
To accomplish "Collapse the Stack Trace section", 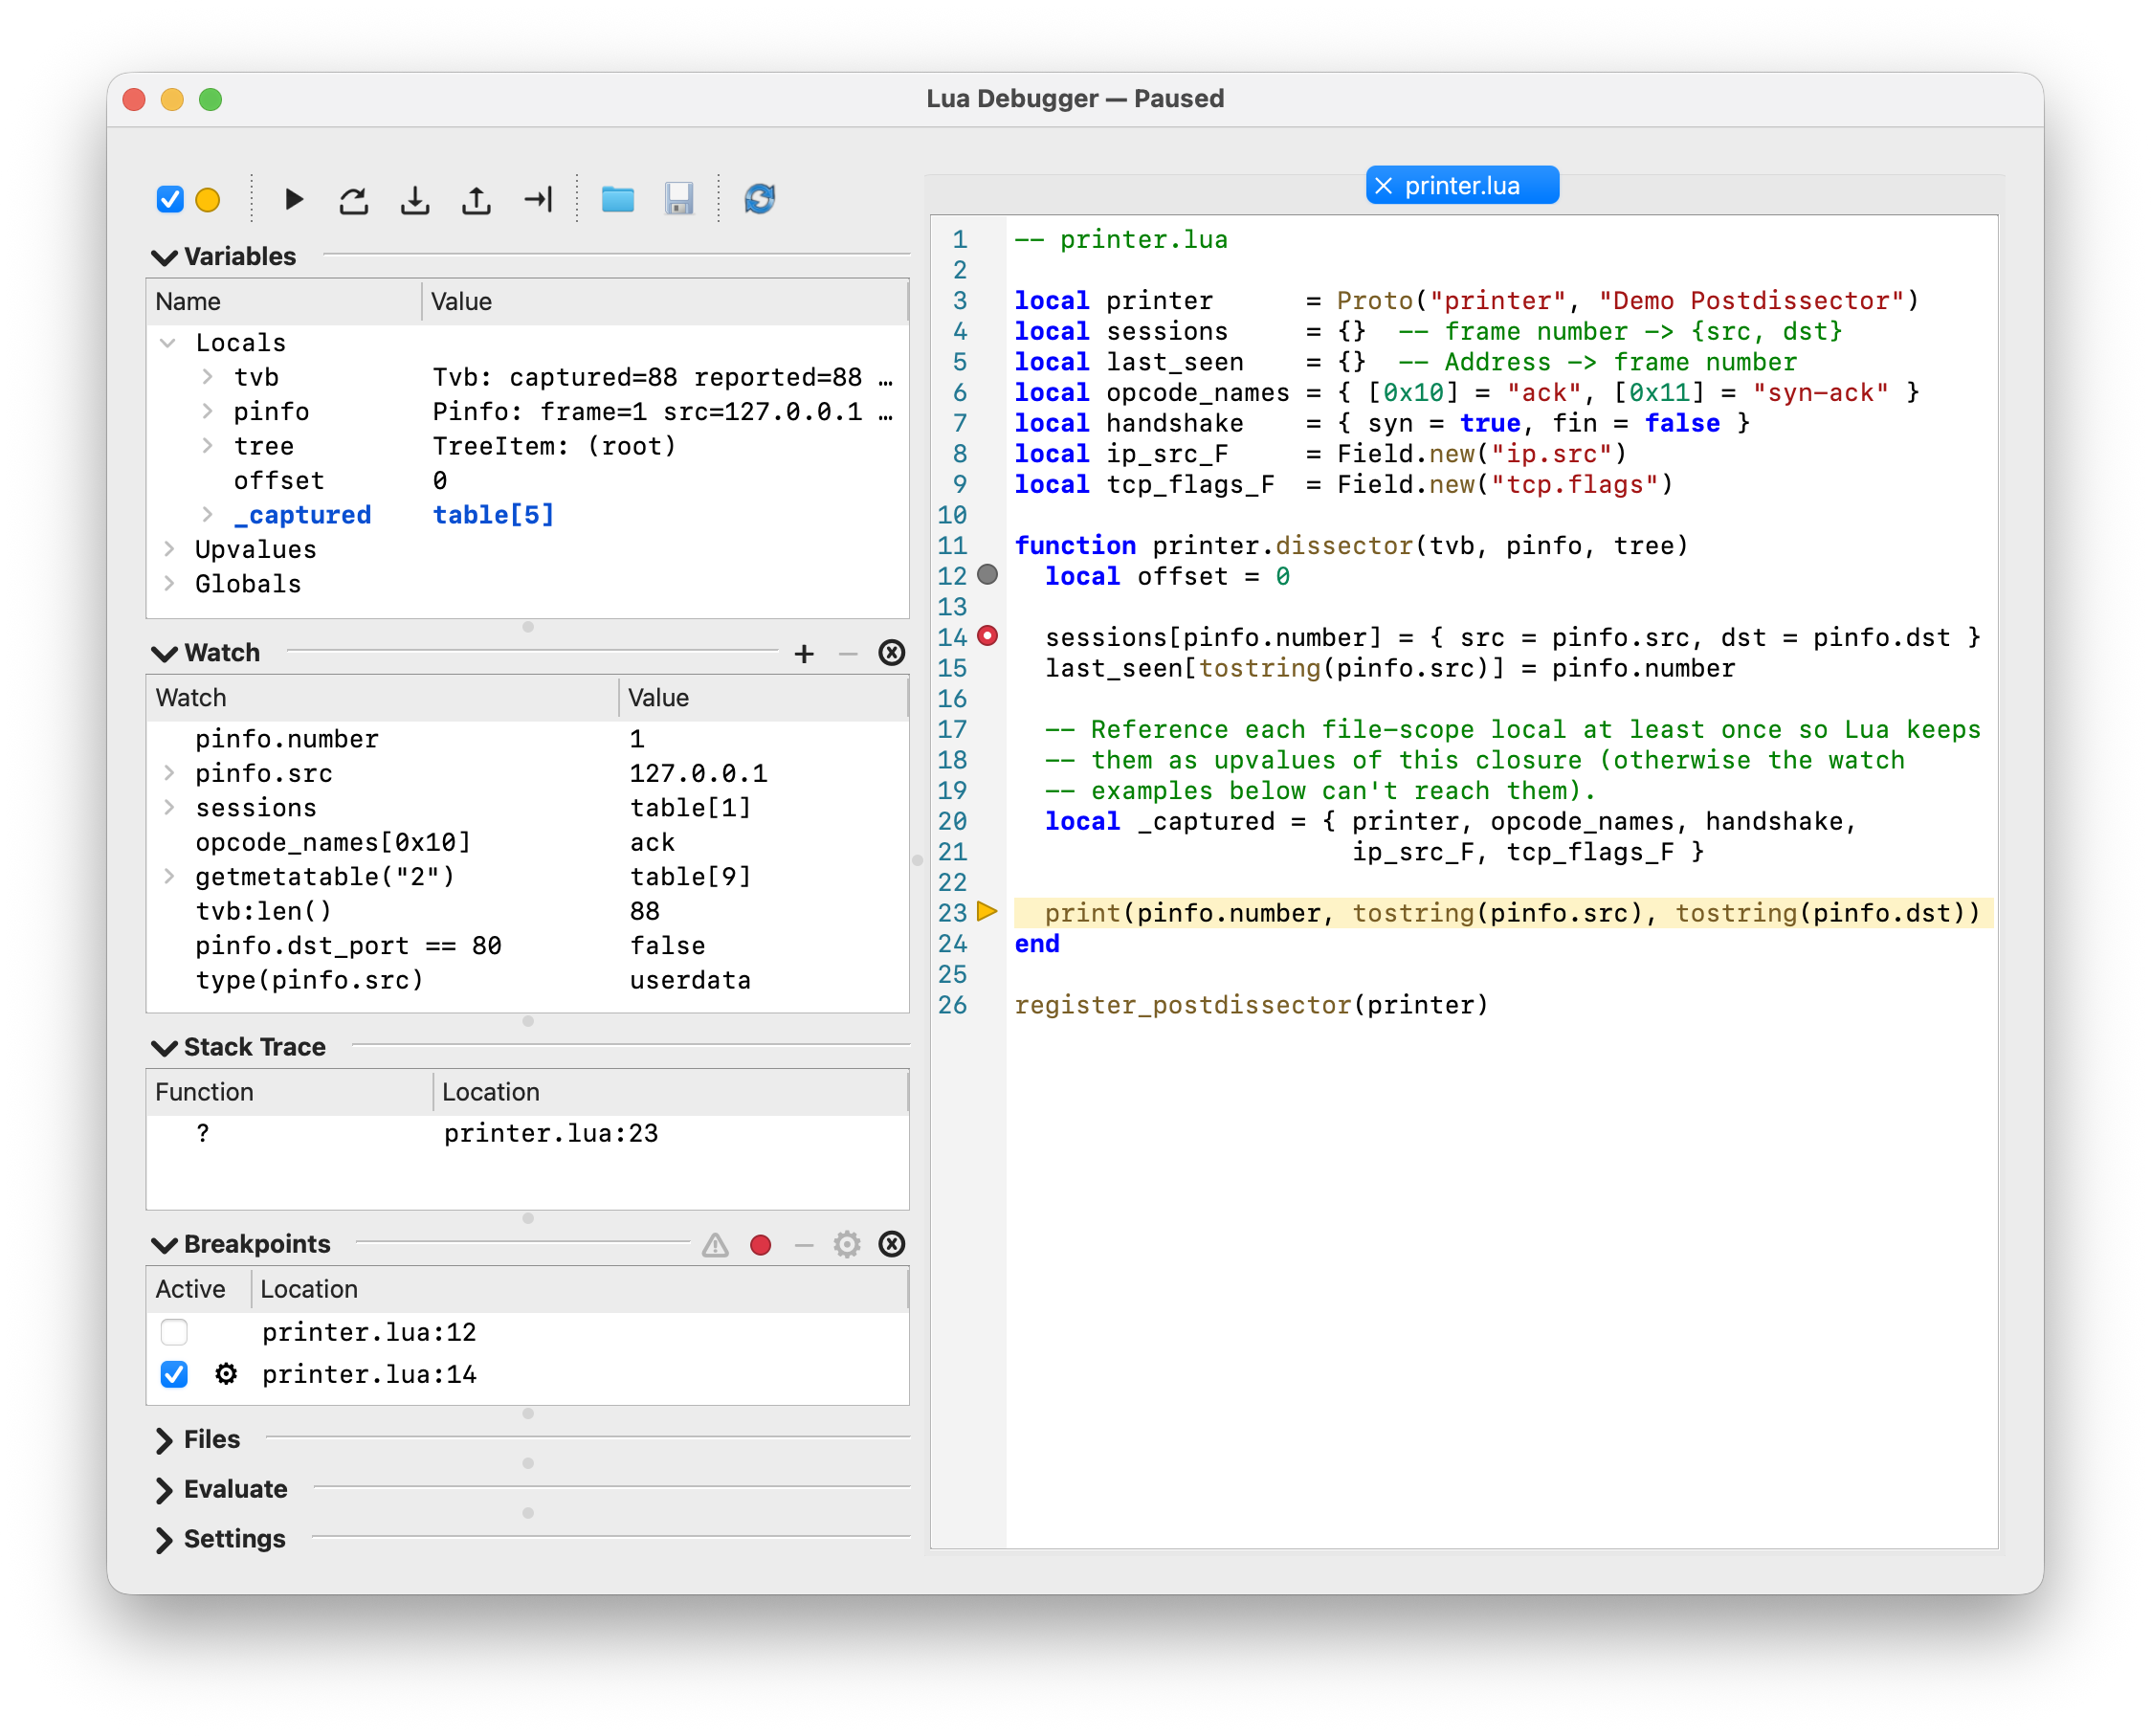I will point(164,1048).
